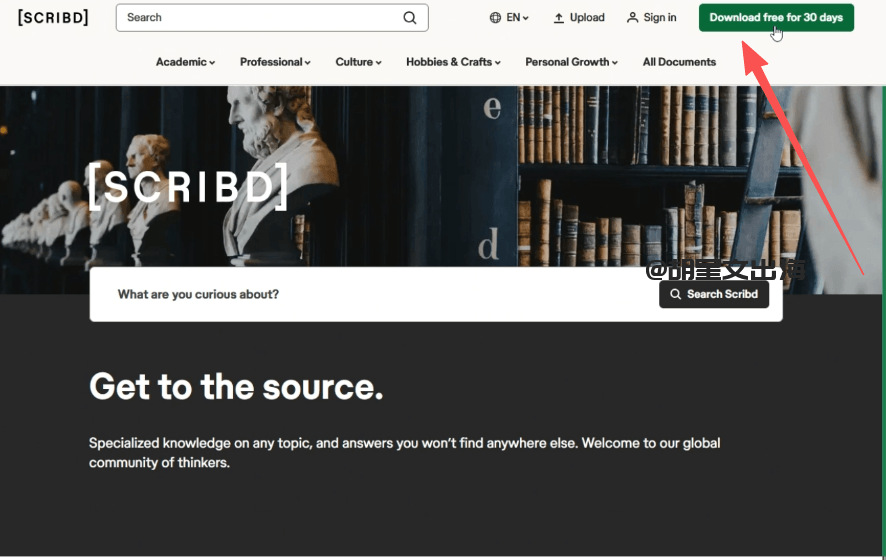886x560 pixels.
Task: Open the Upload link
Action: tap(579, 18)
